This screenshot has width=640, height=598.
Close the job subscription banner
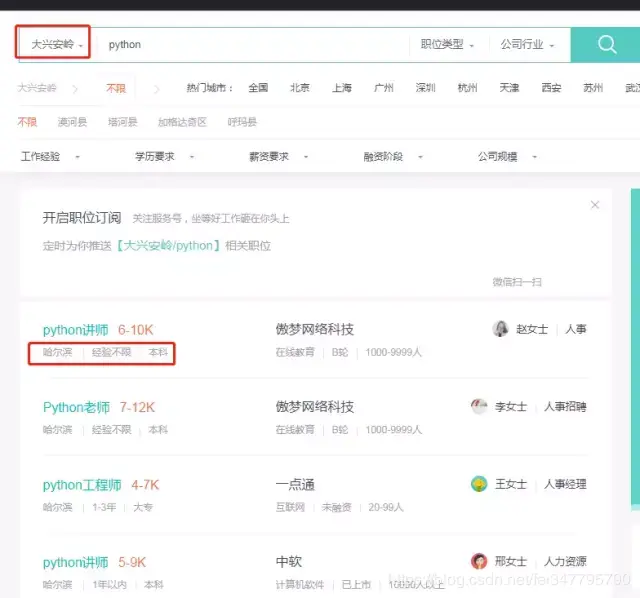(x=595, y=205)
